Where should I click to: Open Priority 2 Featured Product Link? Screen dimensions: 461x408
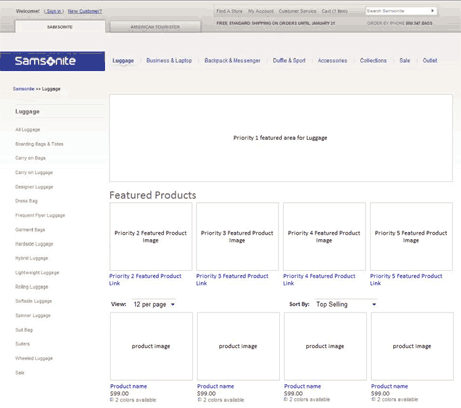click(x=145, y=280)
